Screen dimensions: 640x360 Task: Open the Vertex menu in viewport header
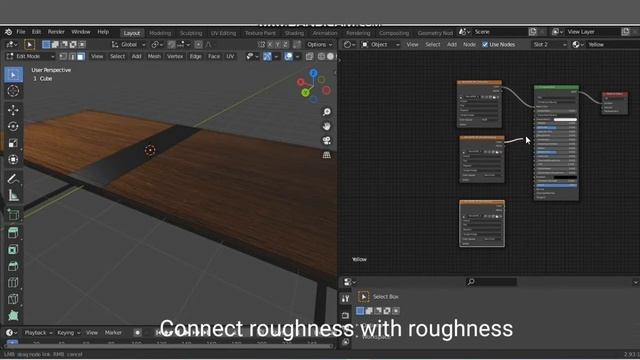175,56
